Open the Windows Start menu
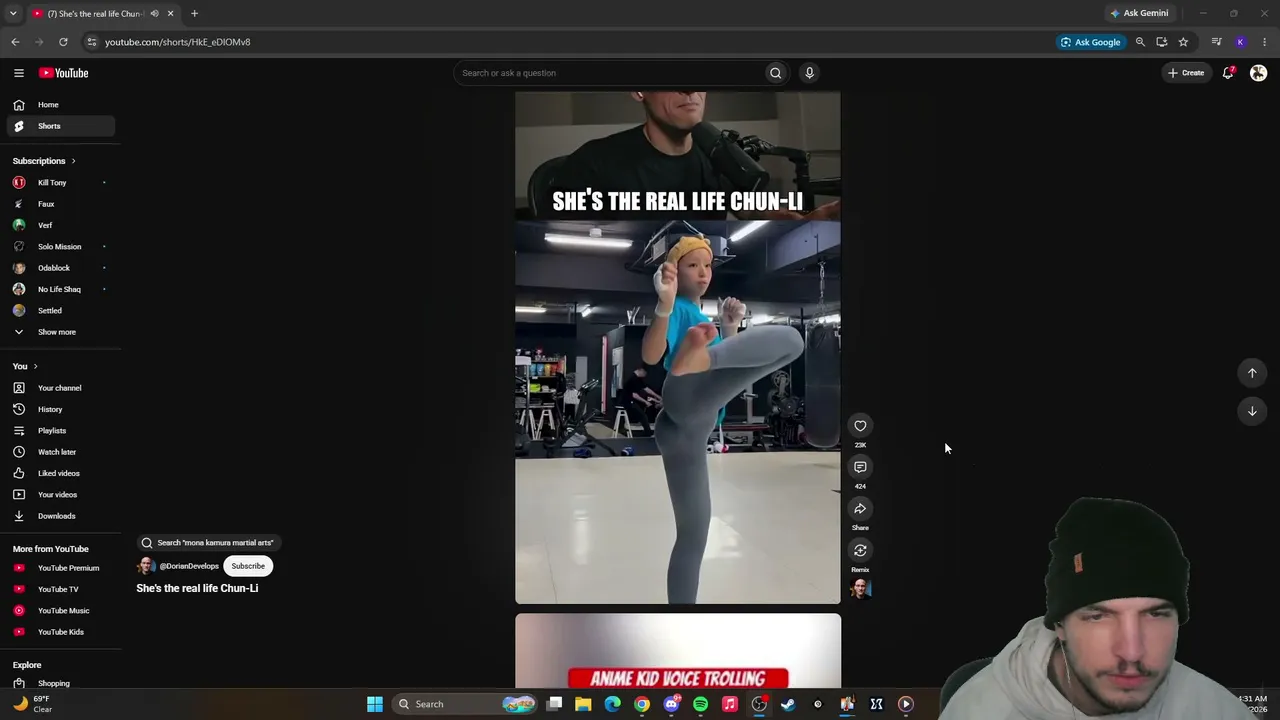The width and height of the screenshot is (1280, 720). coord(375,704)
